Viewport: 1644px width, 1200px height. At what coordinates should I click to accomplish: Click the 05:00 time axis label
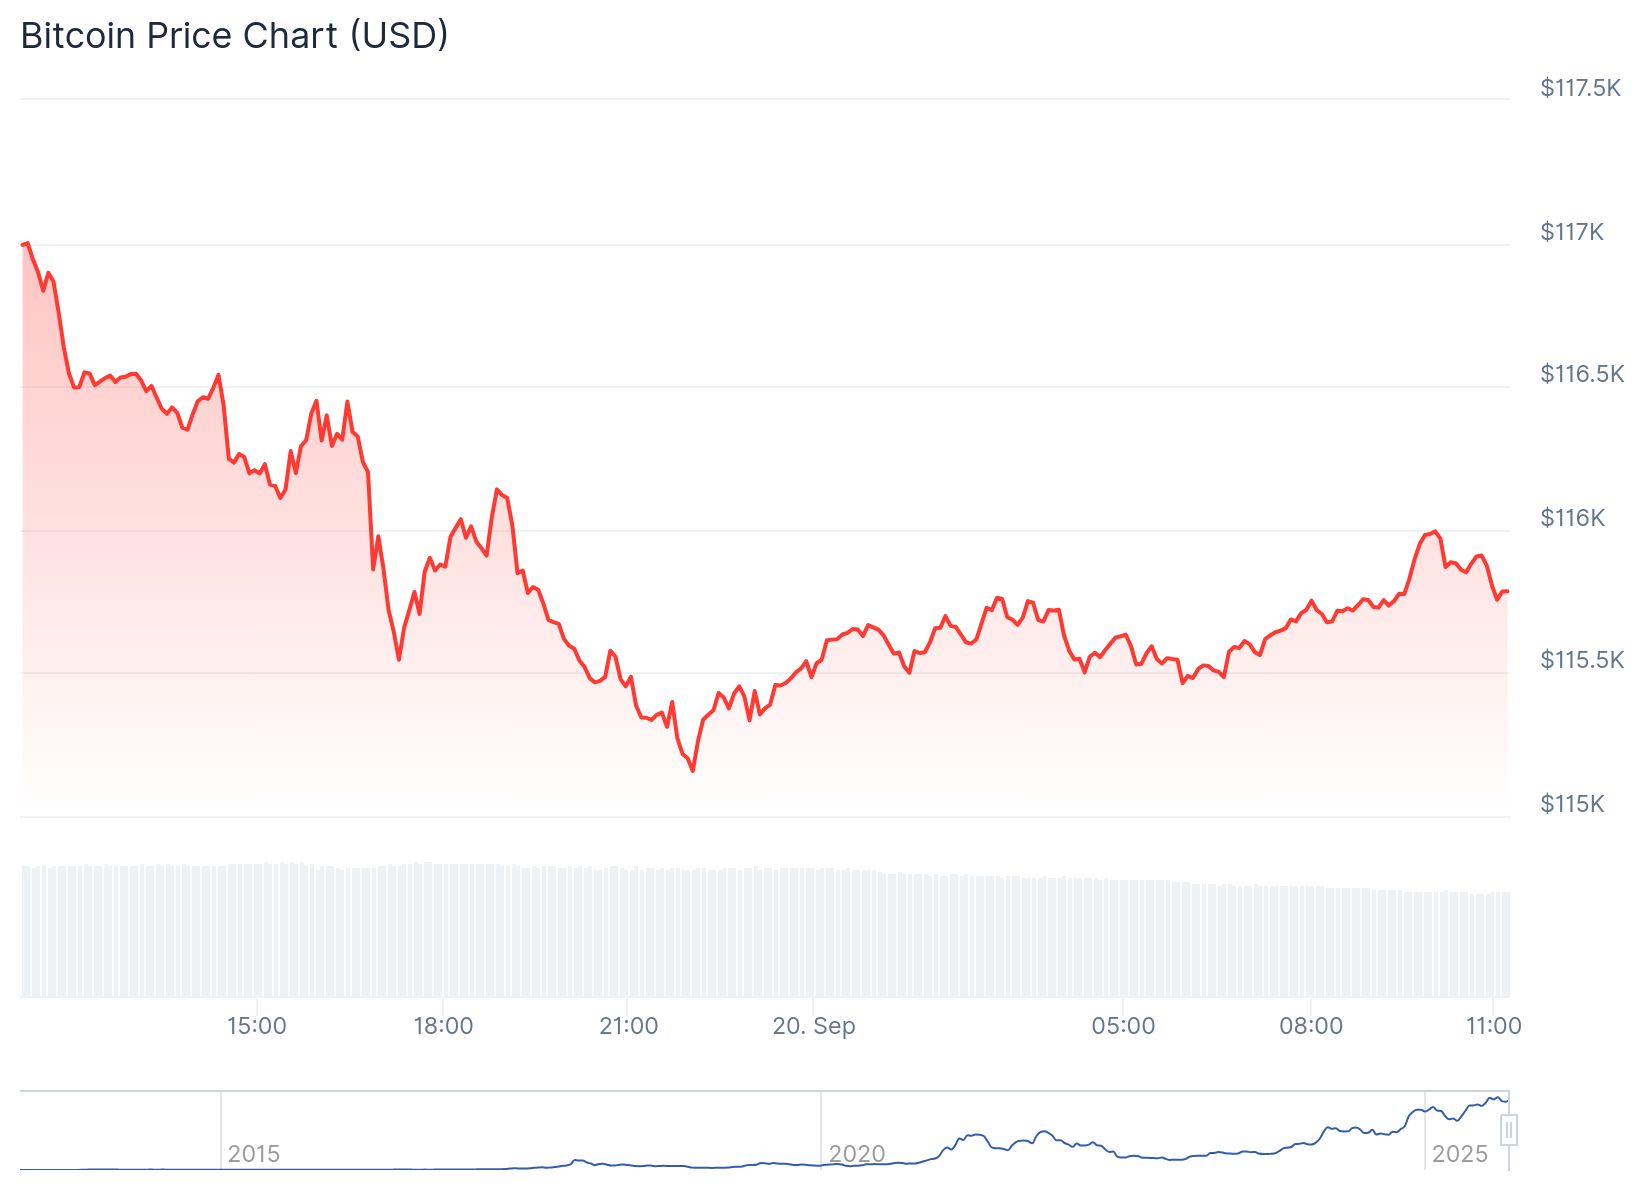tap(1123, 1026)
